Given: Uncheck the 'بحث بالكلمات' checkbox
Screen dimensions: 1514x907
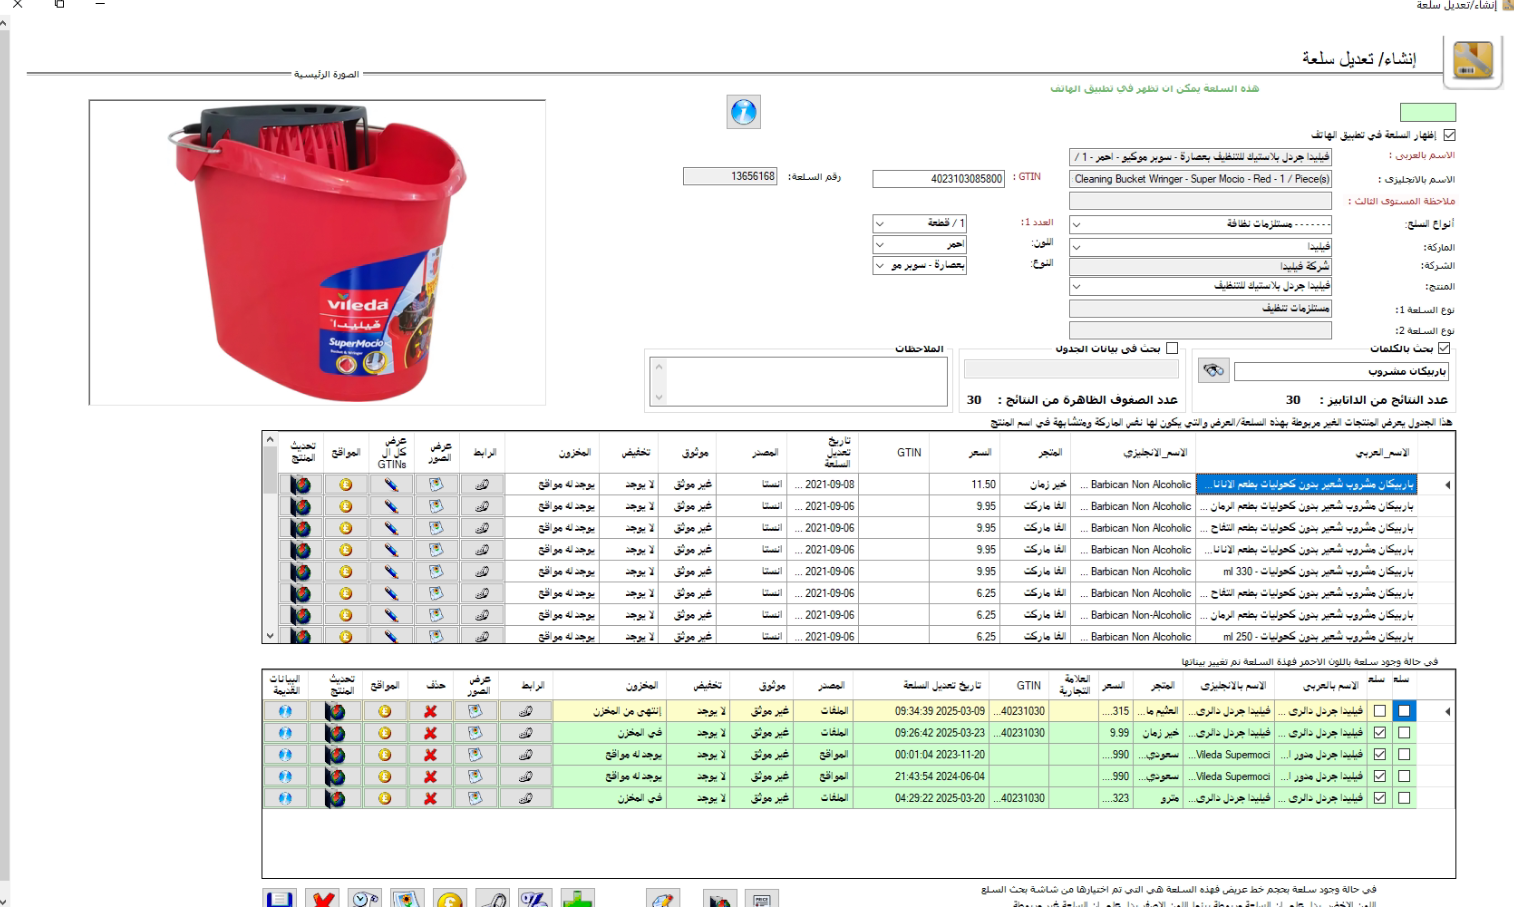Looking at the screenshot, I should coord(1443,349).
